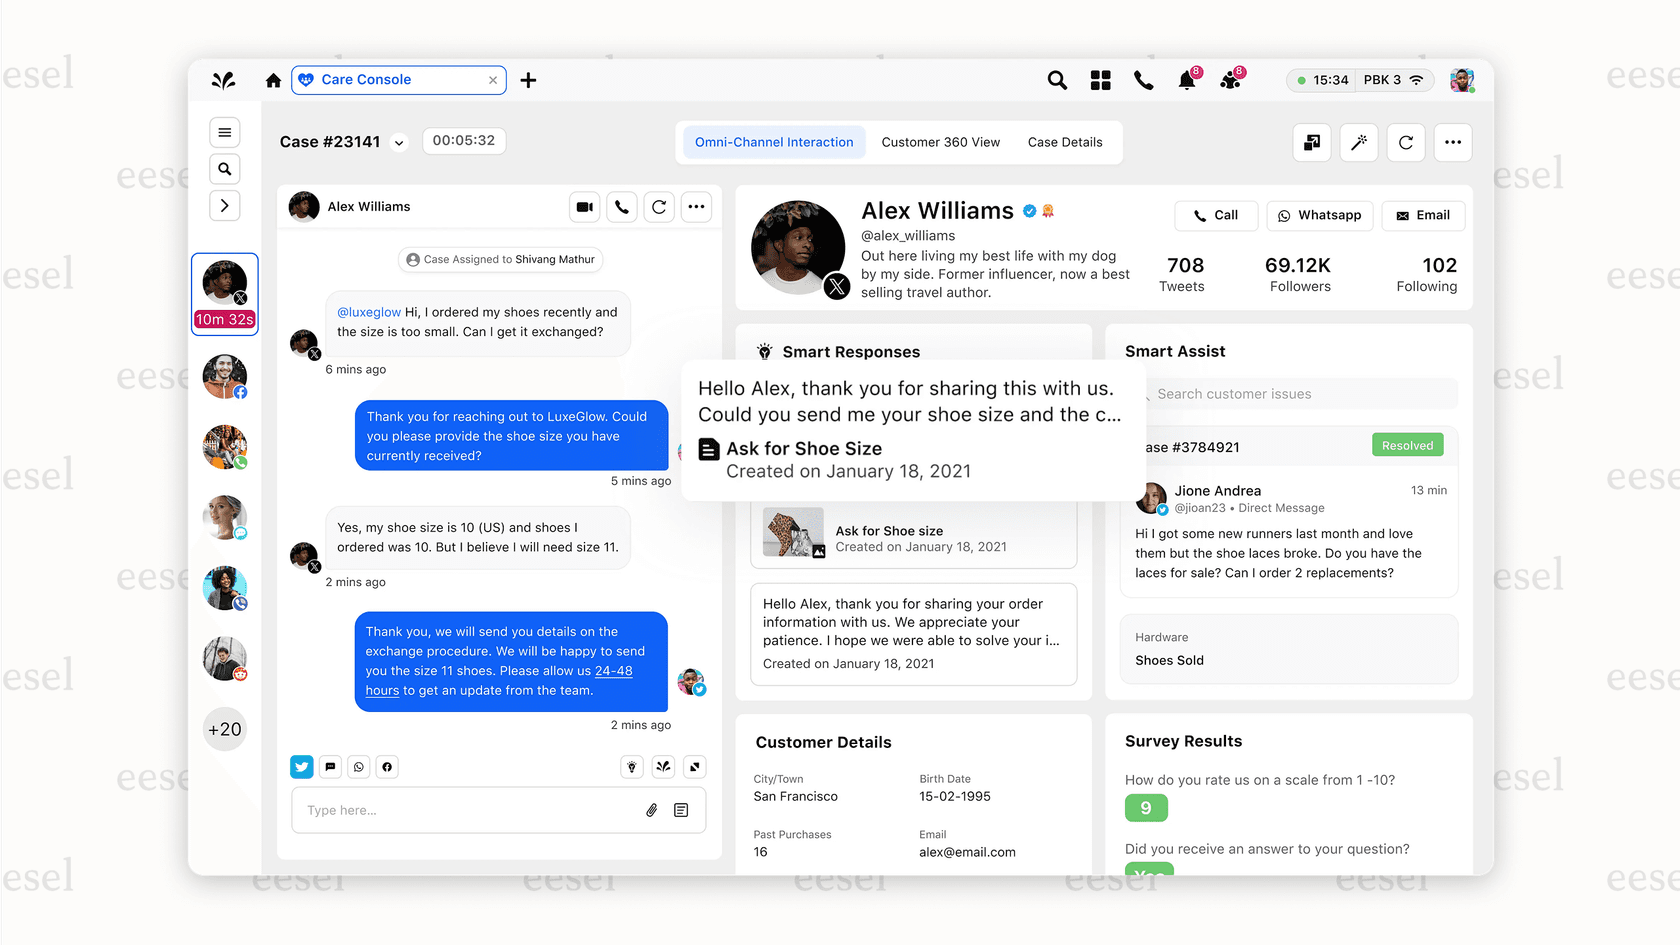Screen dimensions: 1680x945
Task: Toggle the Facebook channel in the composer
Action: (x=387, y=766)
